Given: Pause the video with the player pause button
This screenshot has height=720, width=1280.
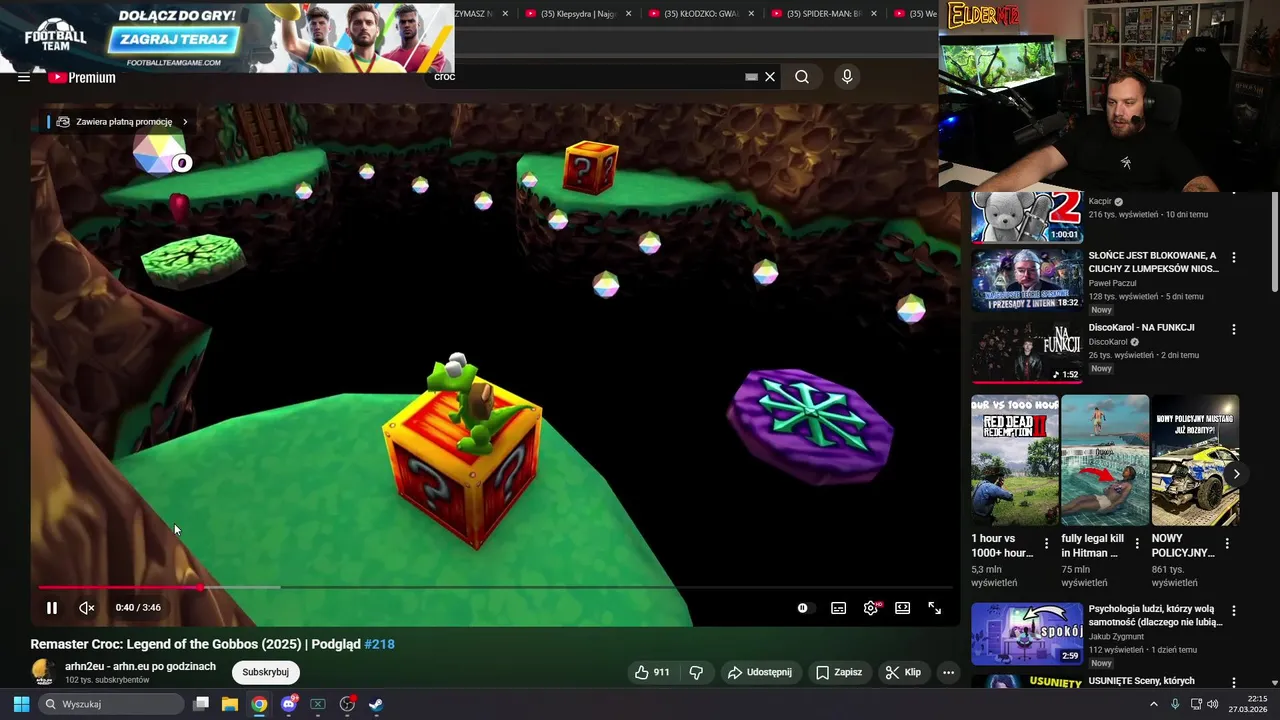Looking at the screenshot, I should 52,608.
